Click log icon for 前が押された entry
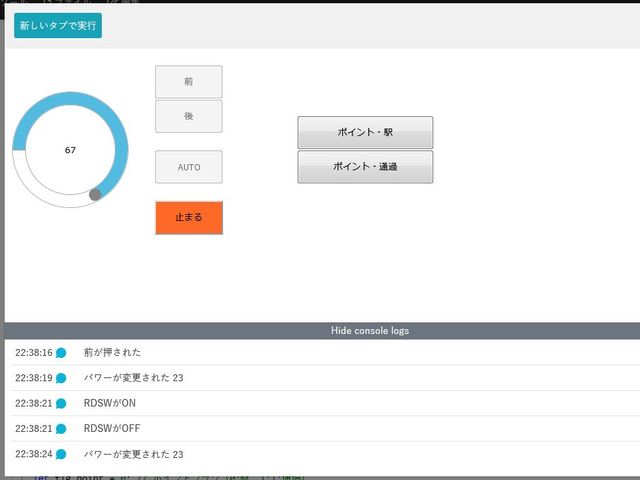640x480 pixels. tap(61, 353)
